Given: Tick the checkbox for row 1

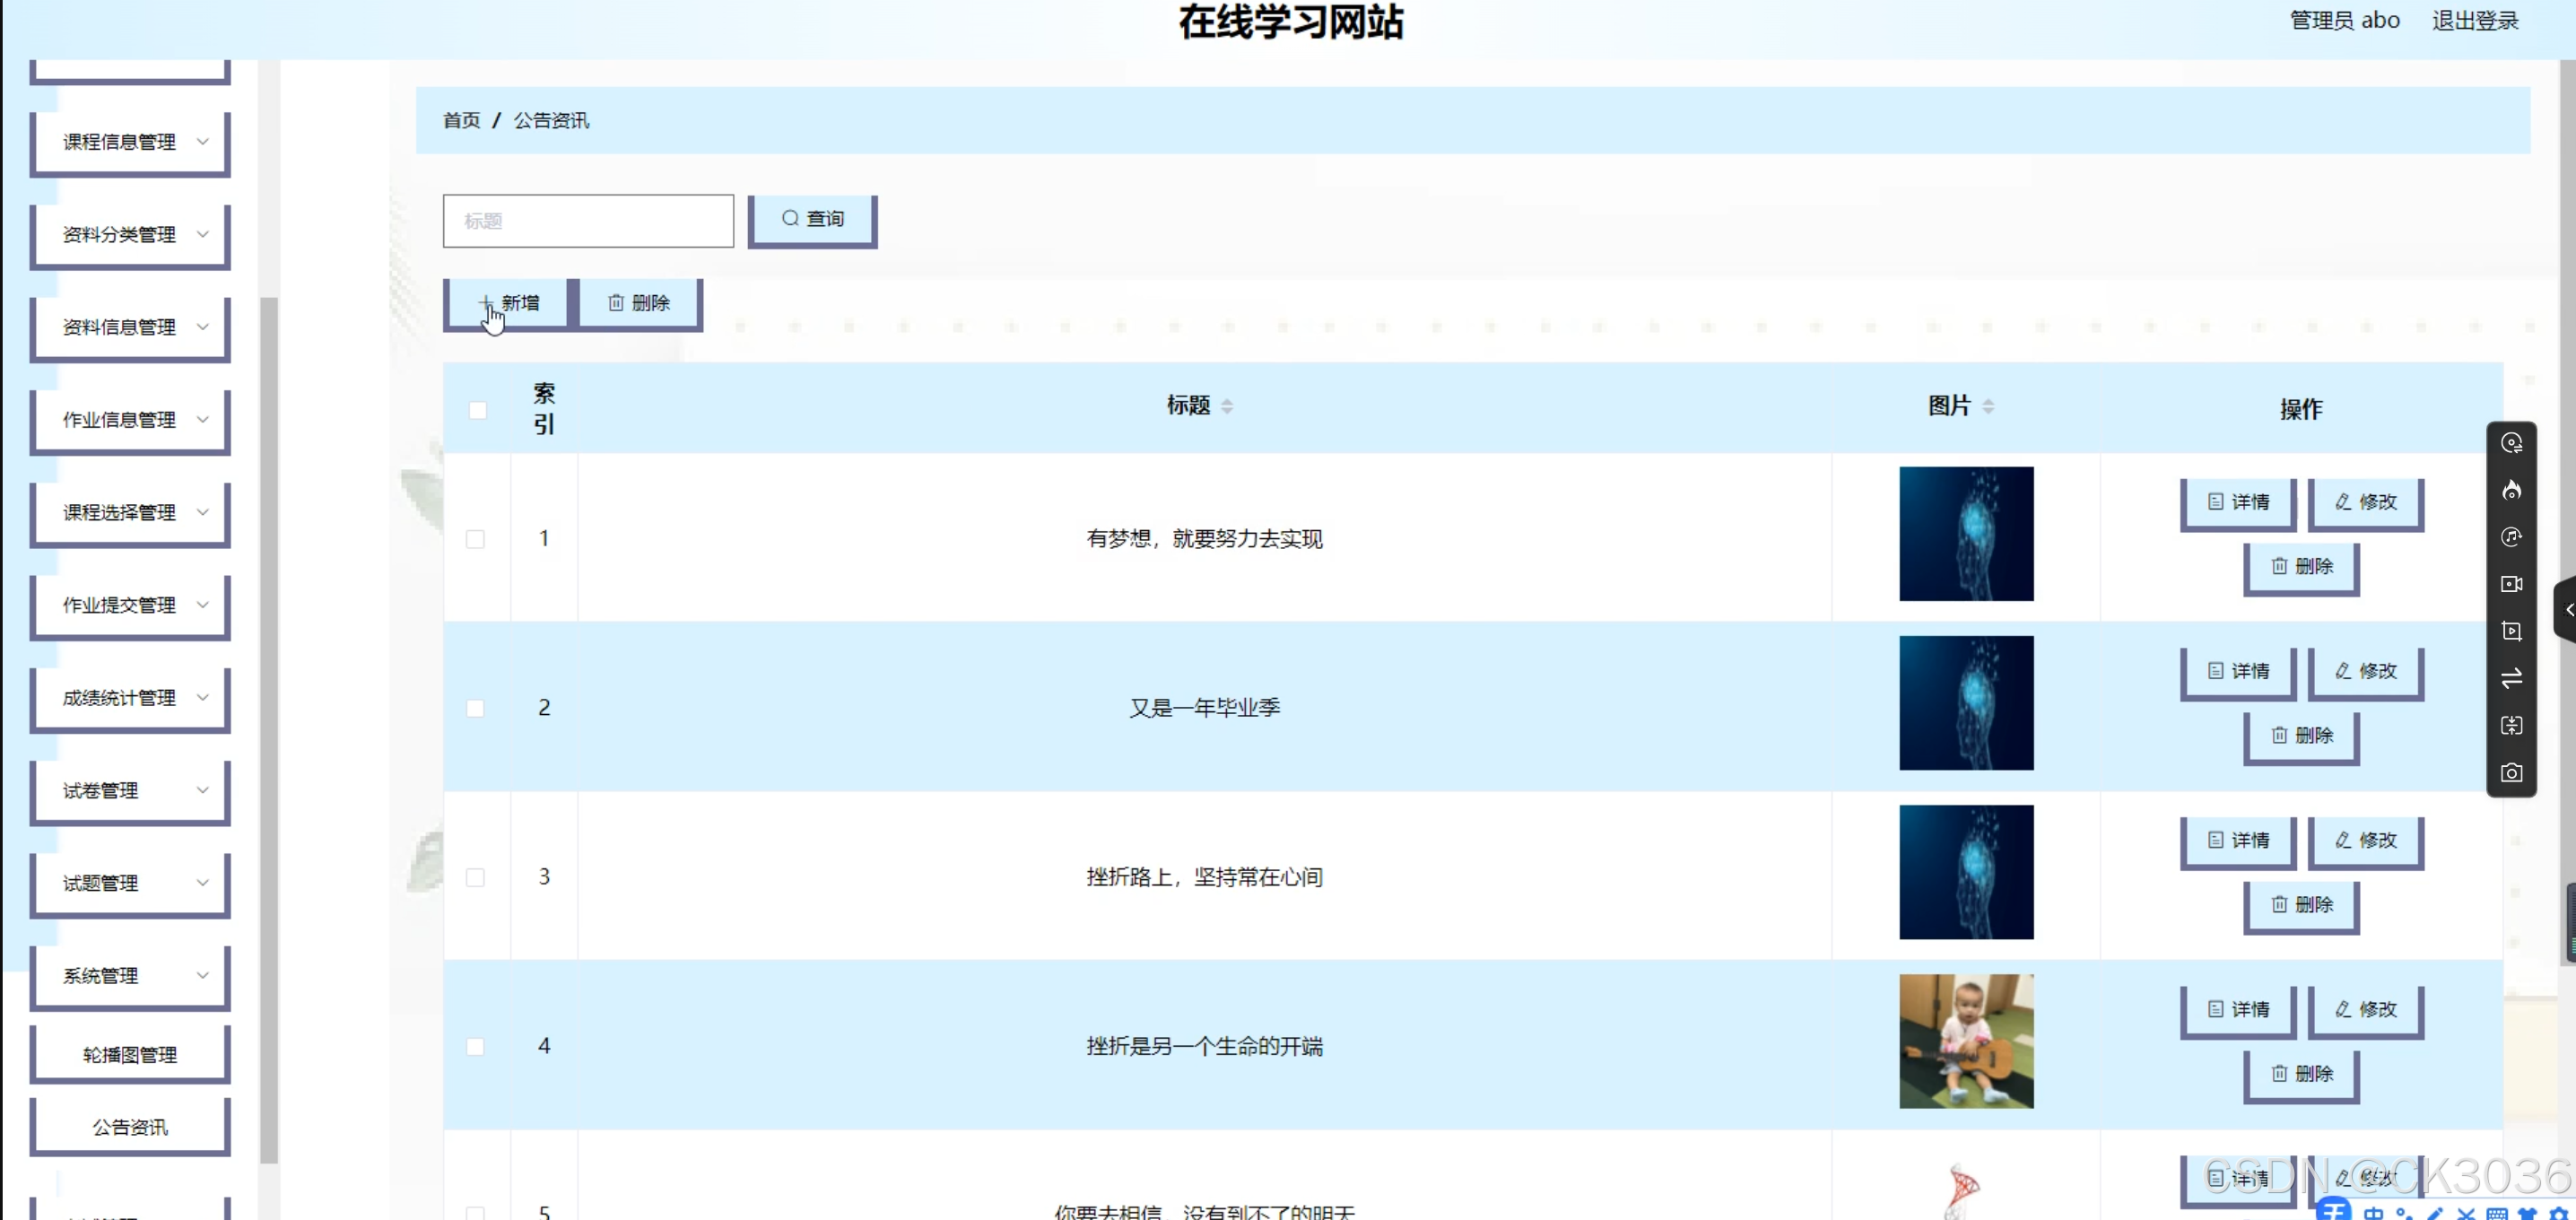Looking at the screenshot, I should (475, 539).
